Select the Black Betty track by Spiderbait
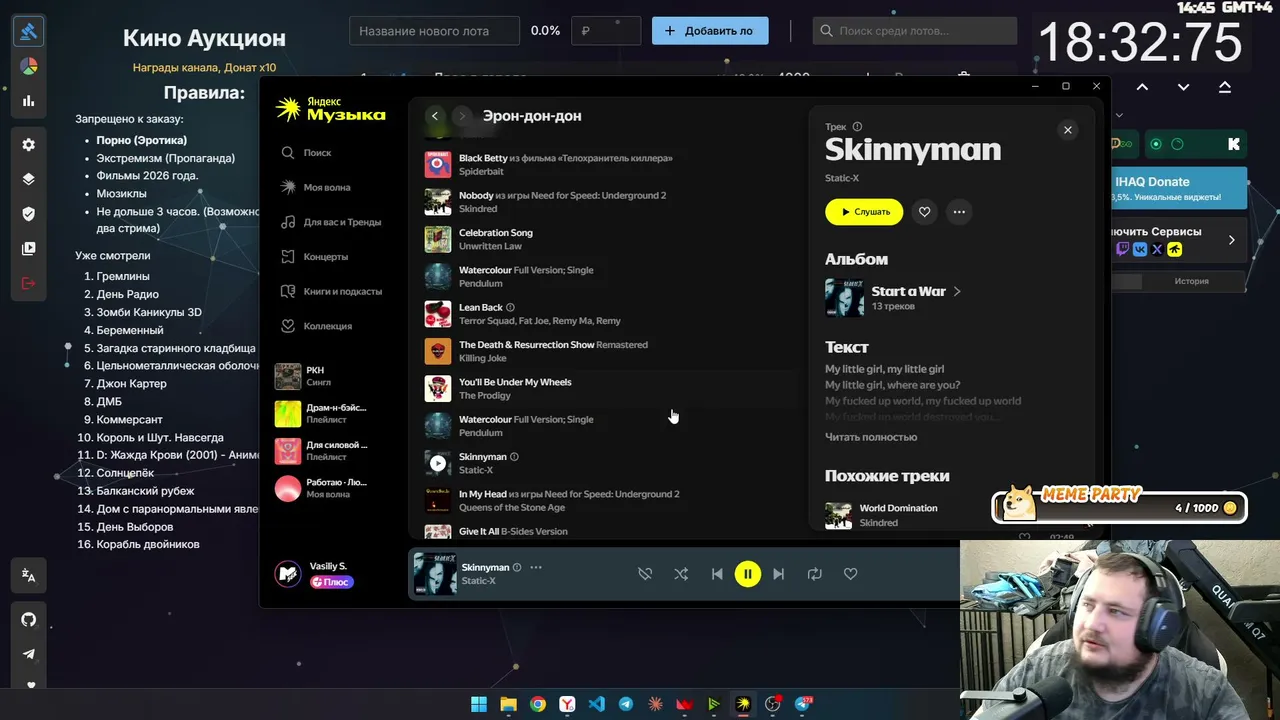Image resolution: width=1280 pixels, height=720 pixels. click(x=610, y=165)
